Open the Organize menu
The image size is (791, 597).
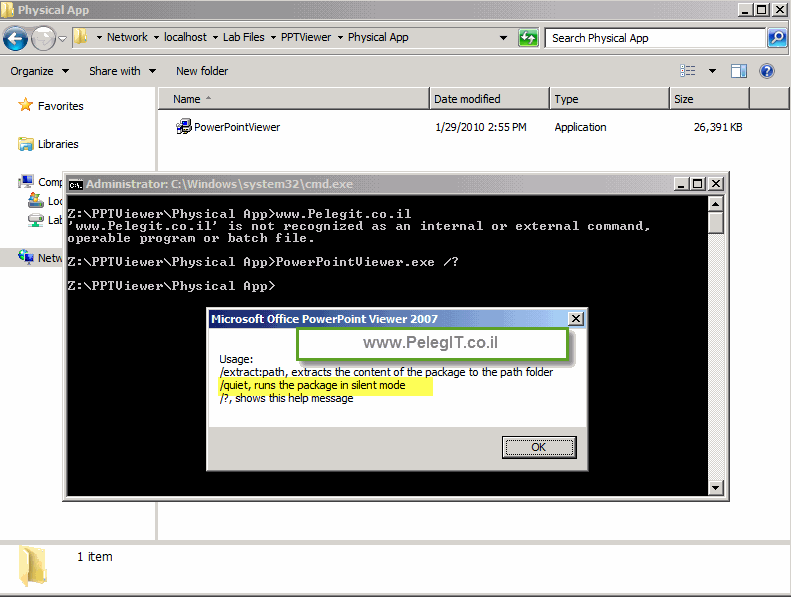pyautogui.click(x=39, y=71)
